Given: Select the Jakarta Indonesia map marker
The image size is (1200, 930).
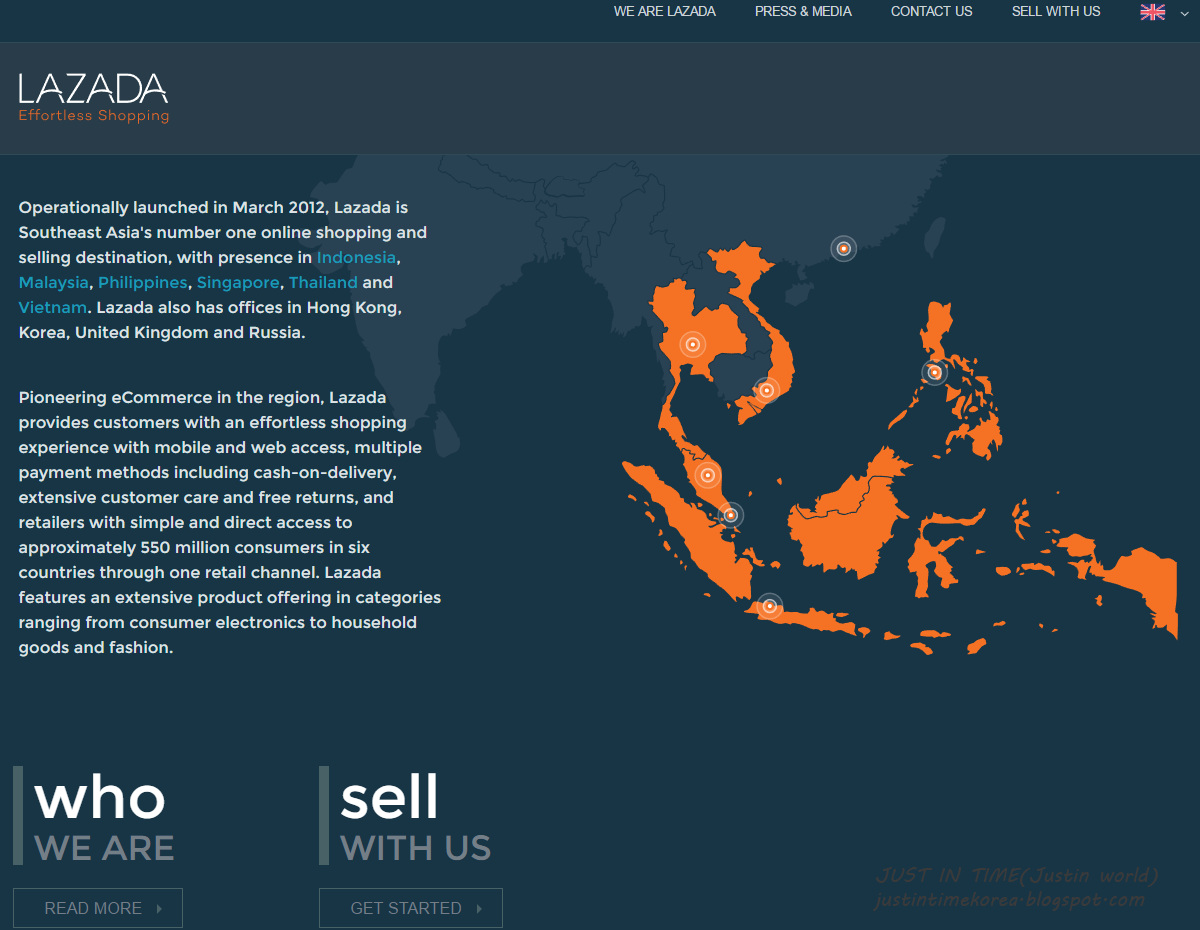Looking at the screenshot, I should 769,606.
